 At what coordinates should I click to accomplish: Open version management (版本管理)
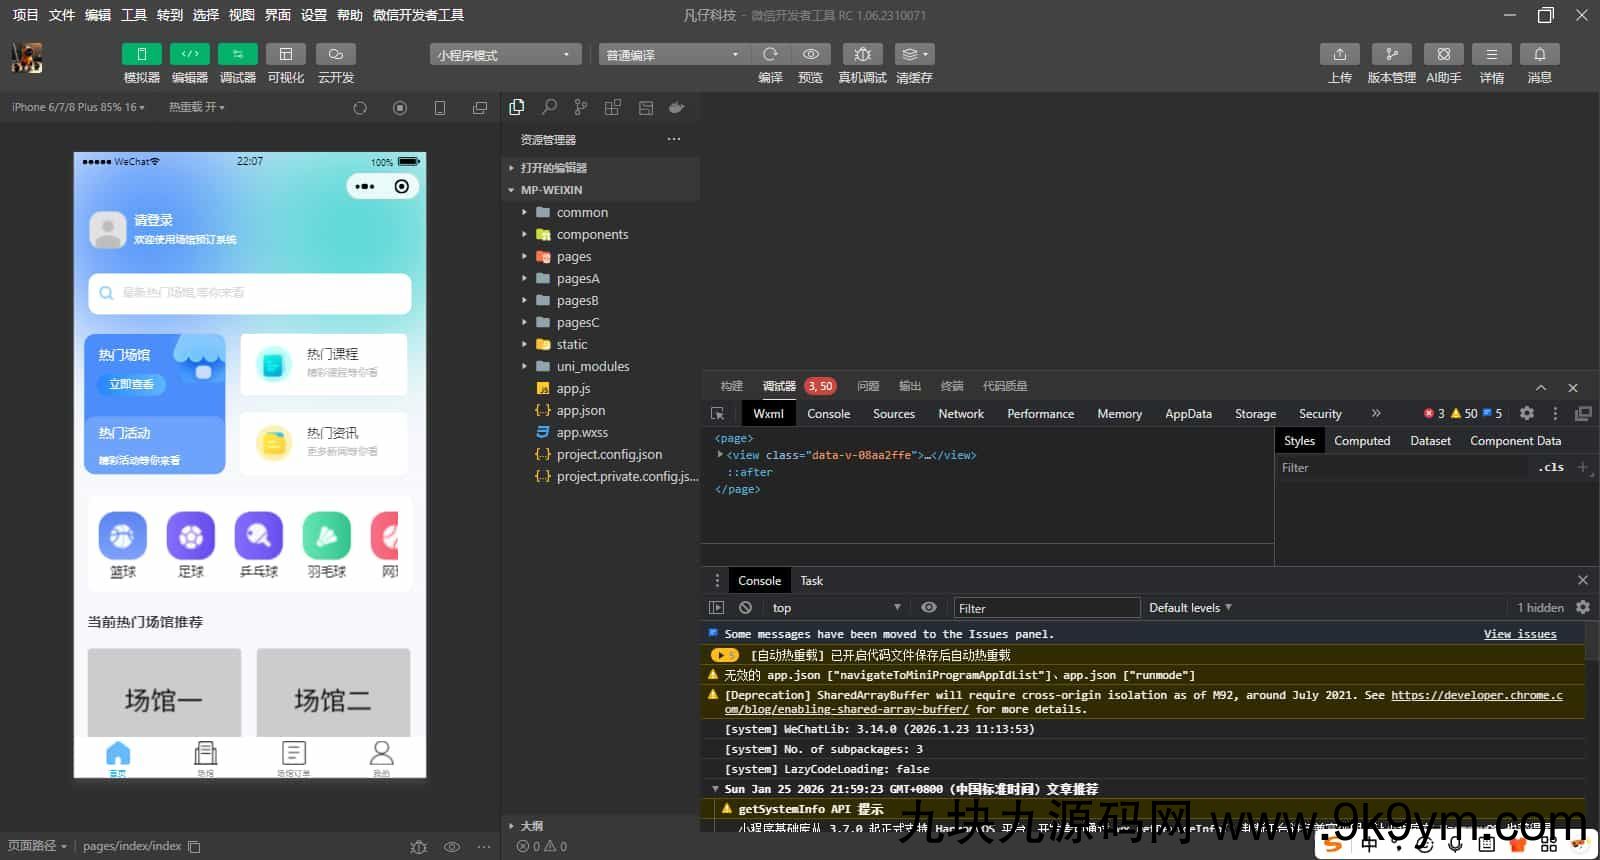(1391, 54)
